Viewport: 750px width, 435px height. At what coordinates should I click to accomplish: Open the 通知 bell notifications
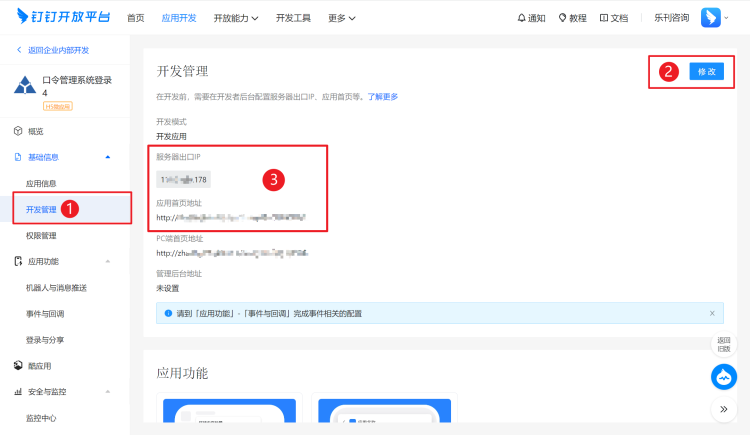(x=531, y=18)
